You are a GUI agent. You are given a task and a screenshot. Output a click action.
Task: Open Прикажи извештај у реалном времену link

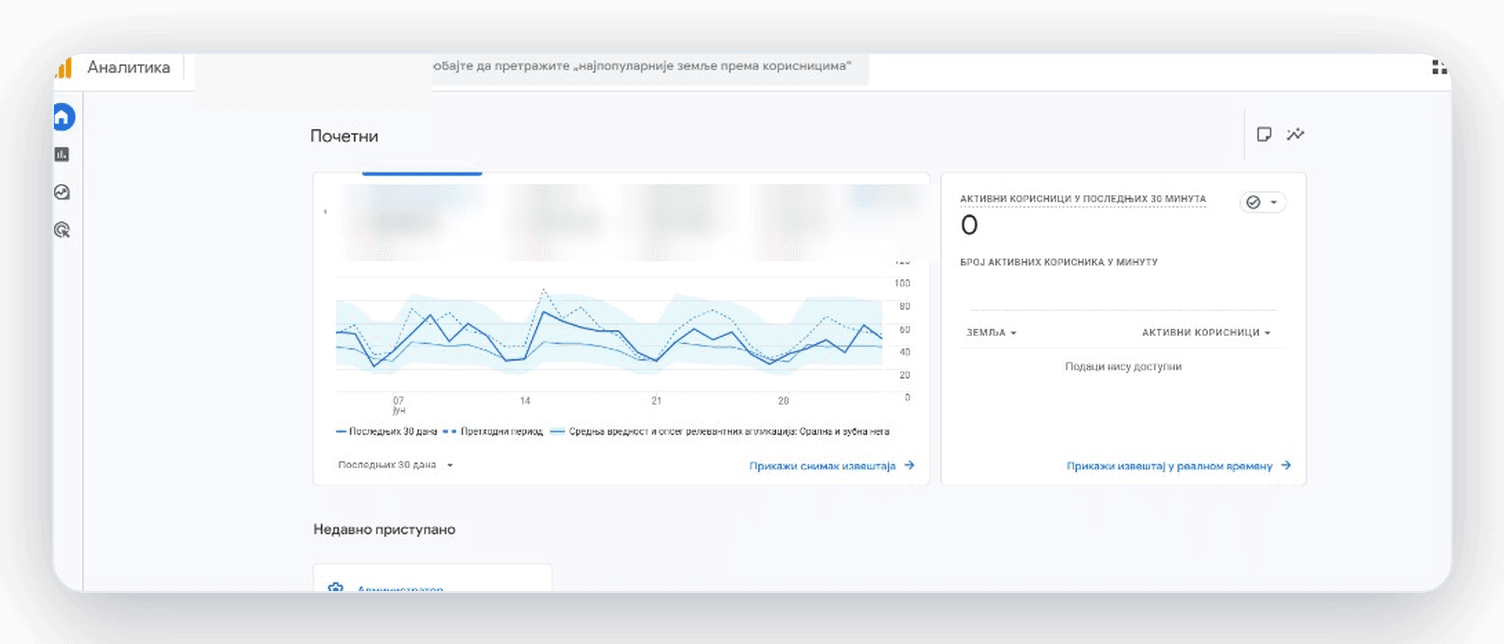tap(1179, 466)
